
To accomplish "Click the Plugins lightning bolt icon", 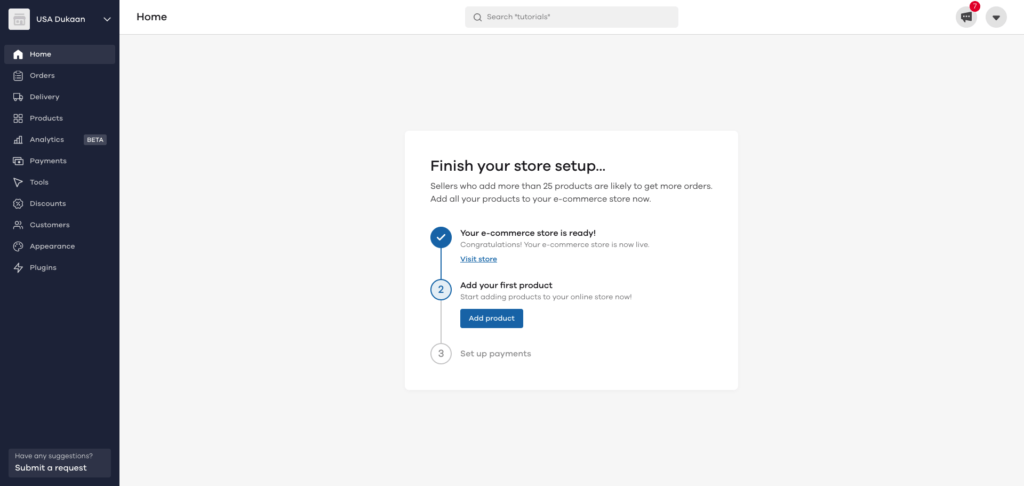I will (x=18, y=268).
